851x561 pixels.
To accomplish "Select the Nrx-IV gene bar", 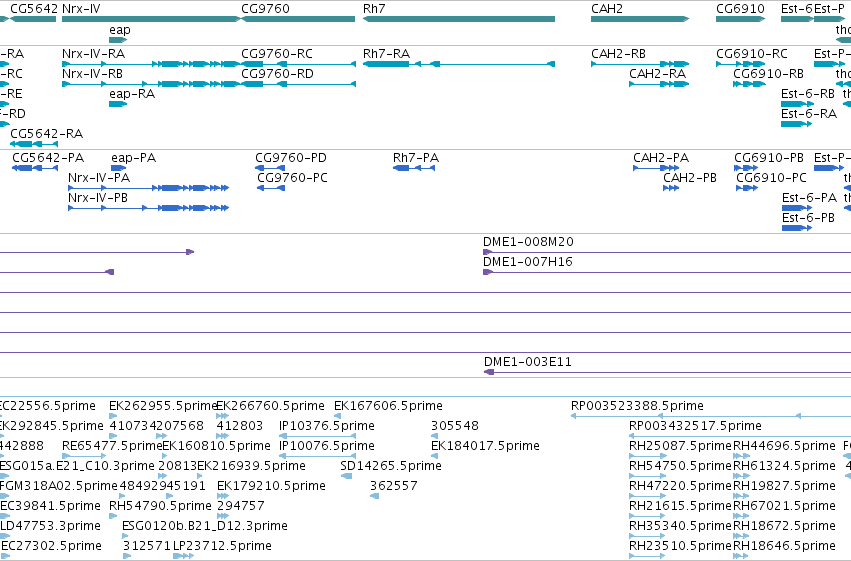I will tap(151, 19).
